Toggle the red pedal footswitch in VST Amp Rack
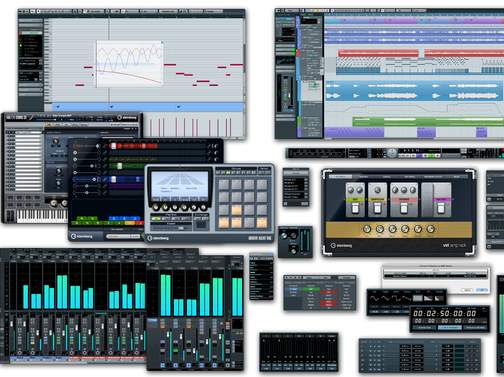This screenshot has width=504, height=377. (403, 209)
